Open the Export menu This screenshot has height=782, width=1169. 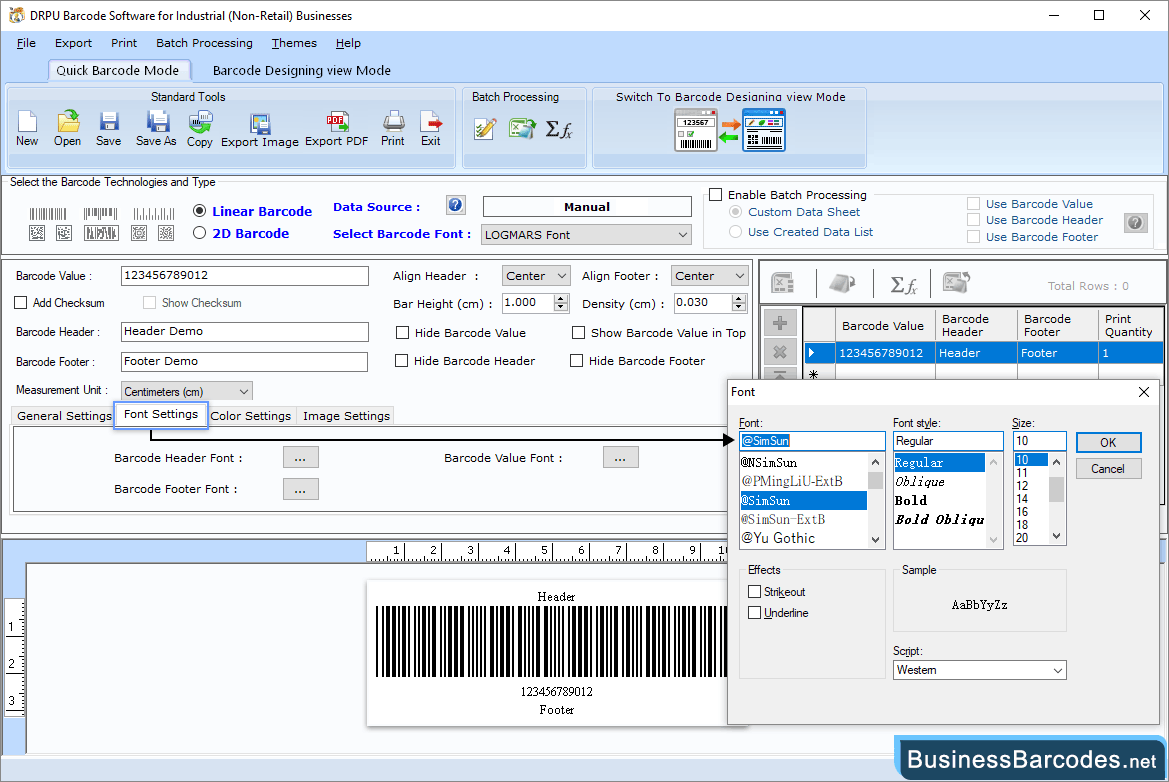(73, 43)
